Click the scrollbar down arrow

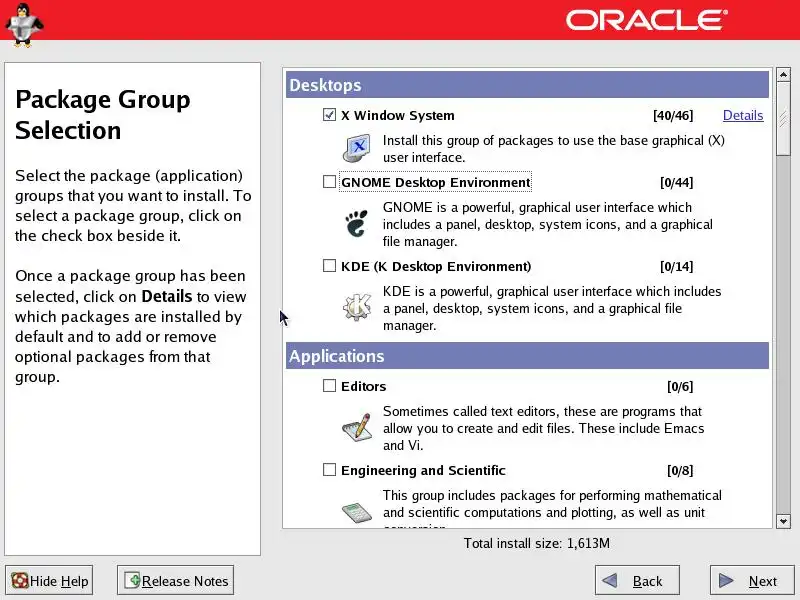pyautogui.click(x=783, y=521)
